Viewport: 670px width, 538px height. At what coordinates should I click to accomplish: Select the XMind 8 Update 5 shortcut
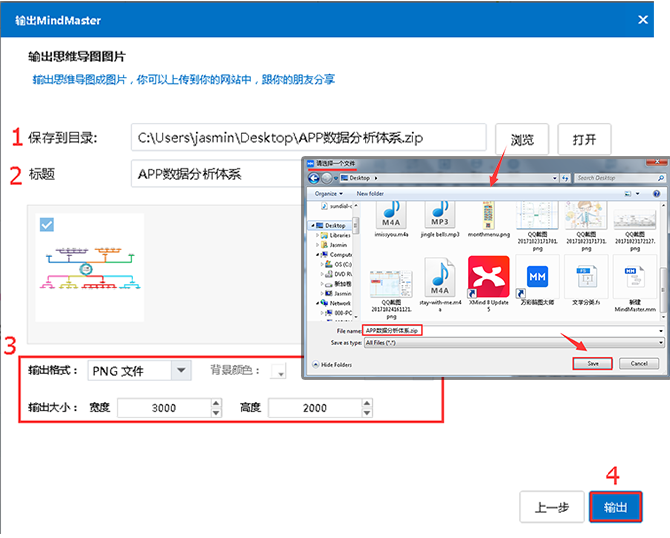(x=488, y=277)
